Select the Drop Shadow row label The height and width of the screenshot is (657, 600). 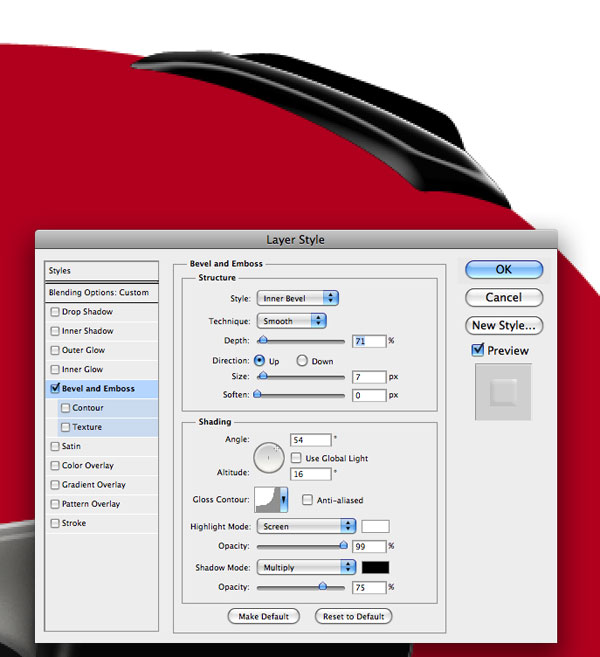87,312
